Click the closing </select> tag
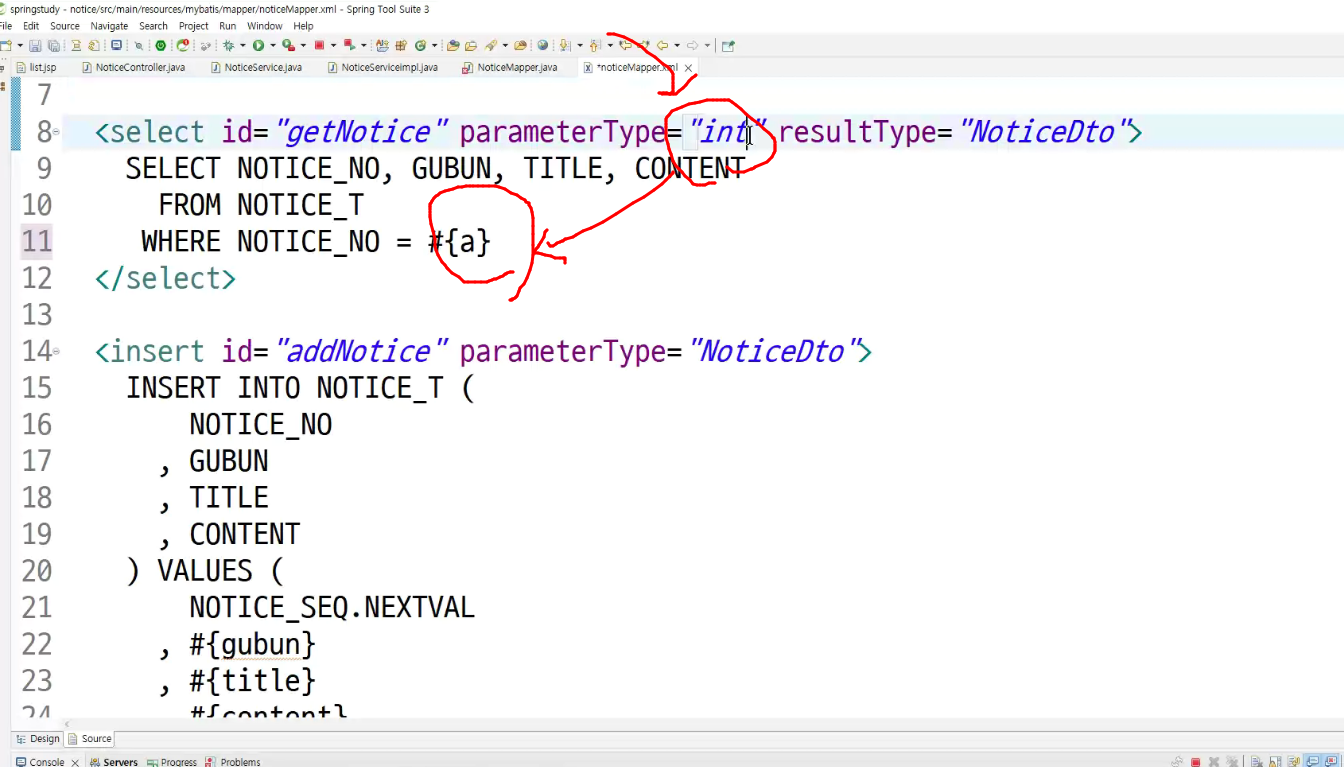The image size is (1344, 767). (165, 278)
